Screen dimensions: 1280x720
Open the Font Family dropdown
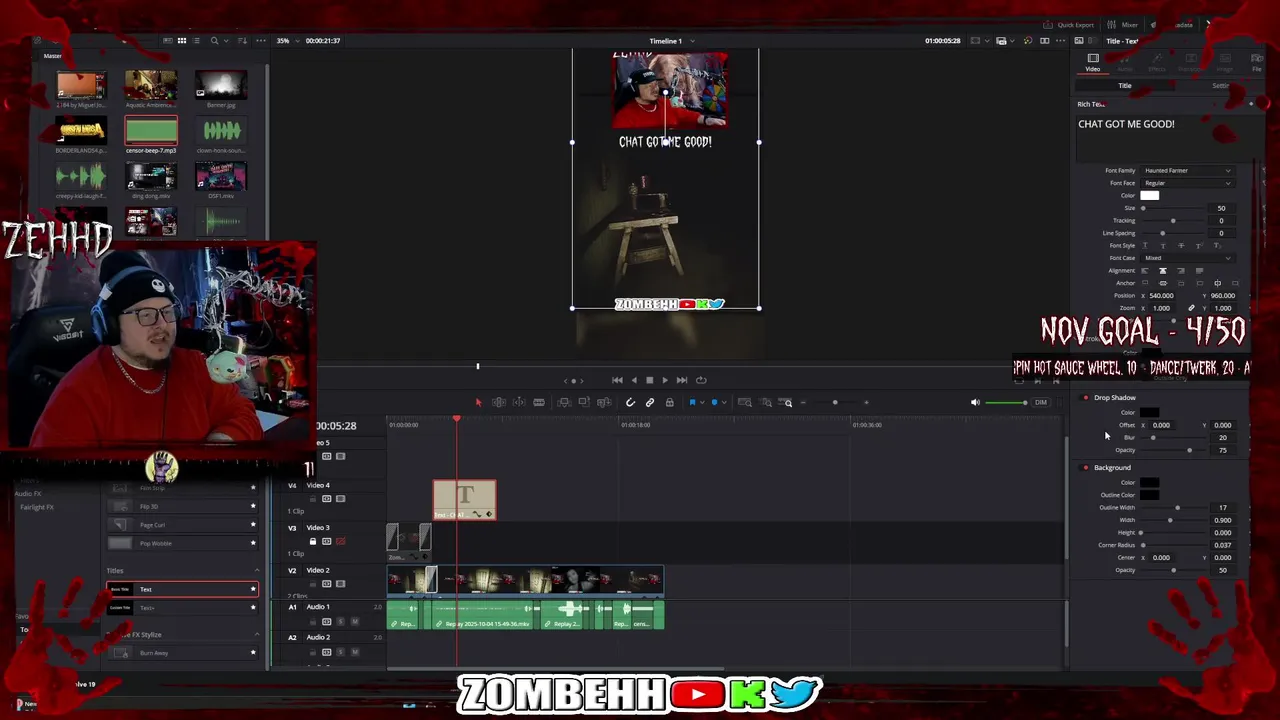pyautogui.click(x=1187, y=171)
